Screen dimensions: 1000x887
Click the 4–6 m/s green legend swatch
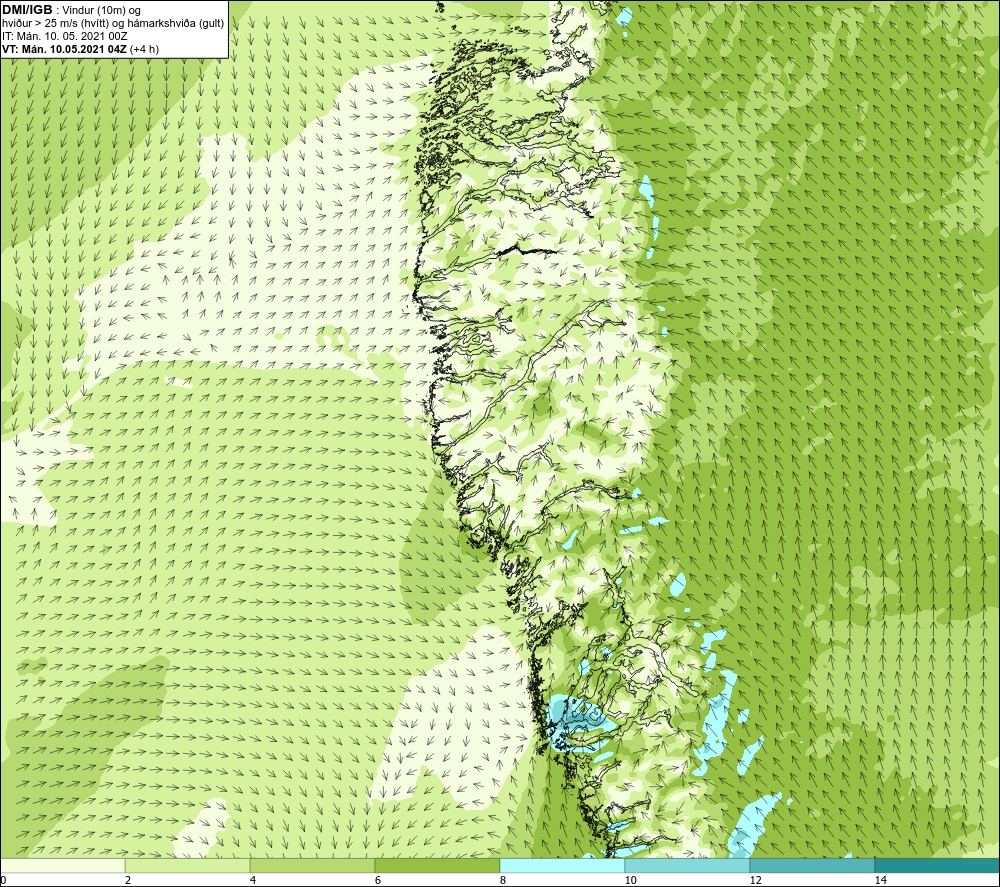[312, 866]
